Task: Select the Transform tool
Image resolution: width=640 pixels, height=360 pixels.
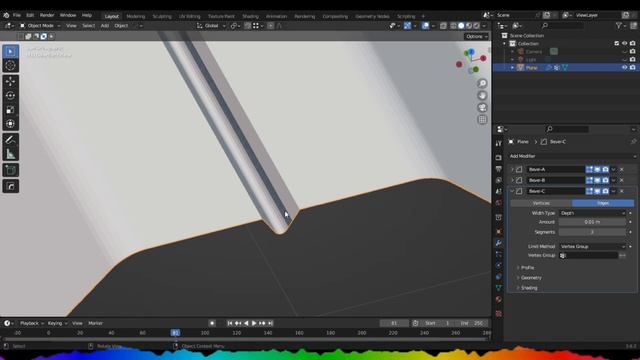Action: (x=11, y=123)
